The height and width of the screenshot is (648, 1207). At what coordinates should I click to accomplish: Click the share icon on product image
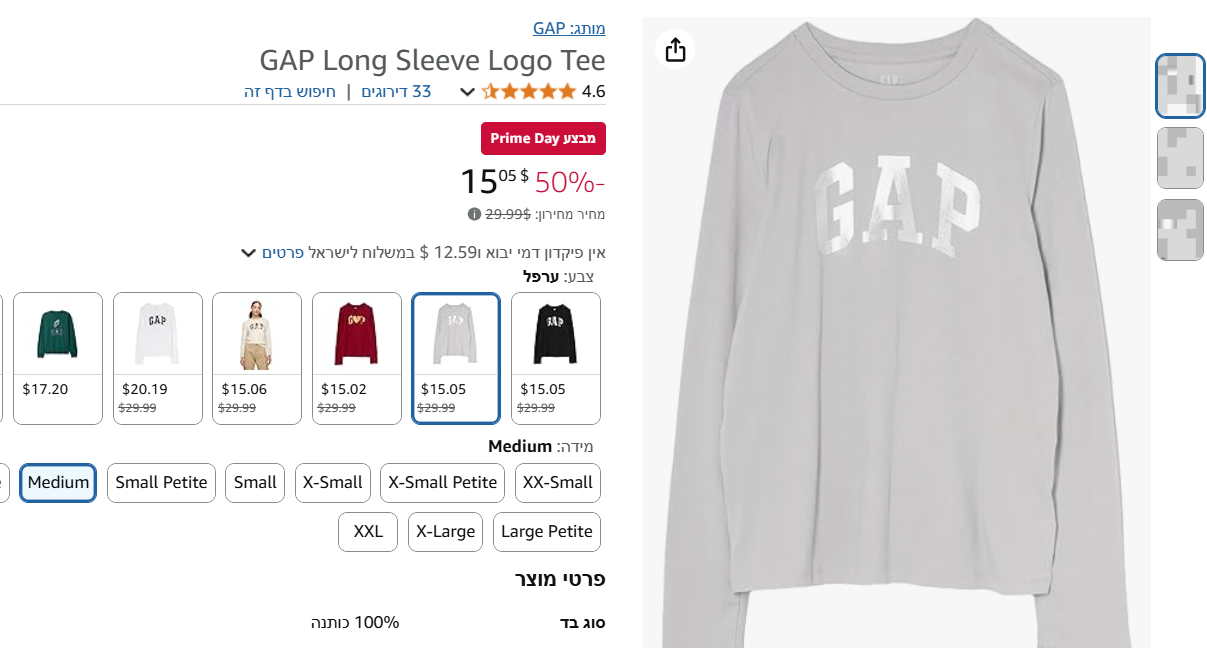pos(676,49)
